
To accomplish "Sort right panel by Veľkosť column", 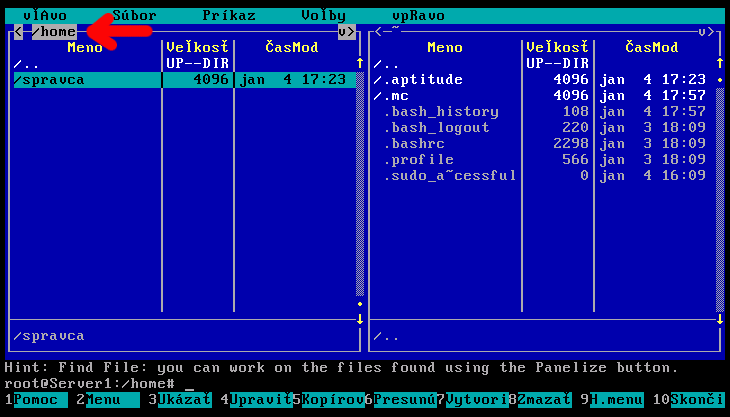I will [x=558, y=47].
